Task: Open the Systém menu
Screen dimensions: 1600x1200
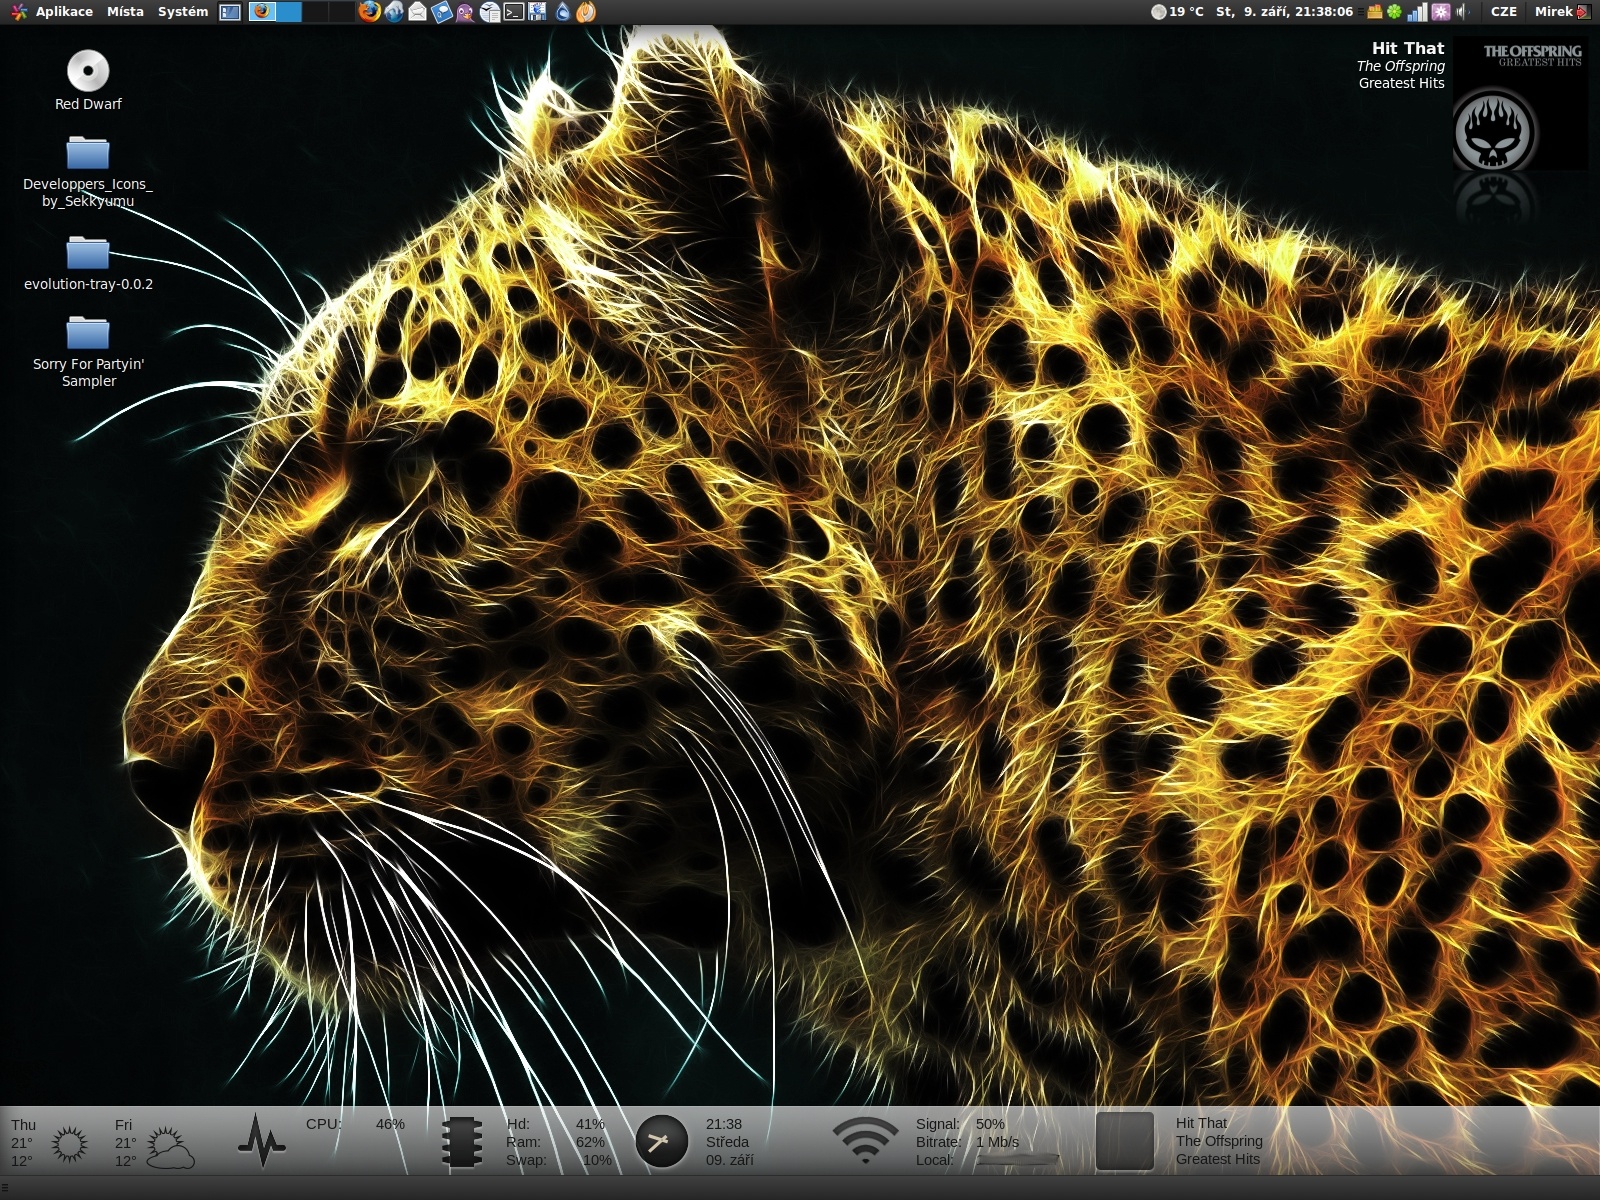Action: pos(183,12)
